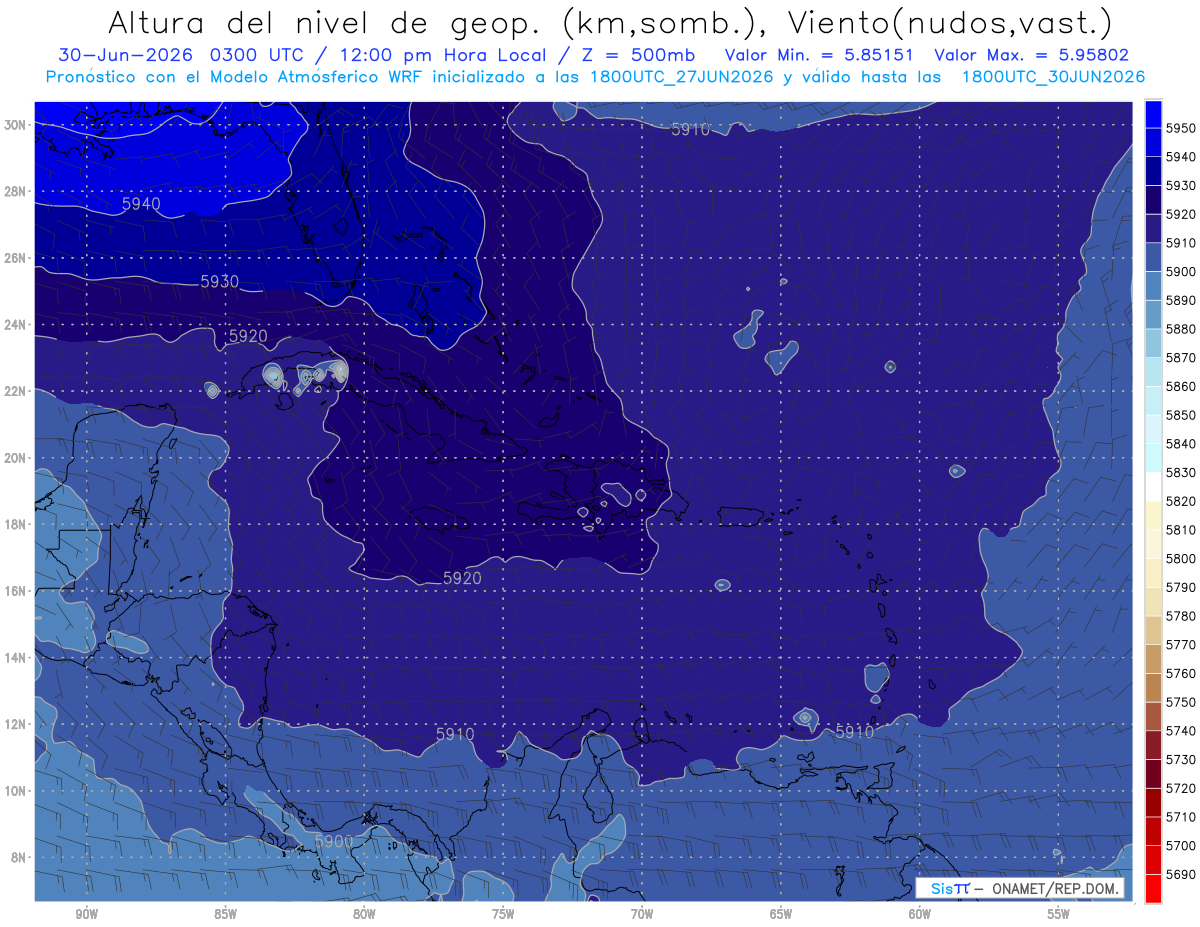This screenshot has width=1200, height=927.
Task: Click the 75W longitude axis label
Action: pos(503,914)
